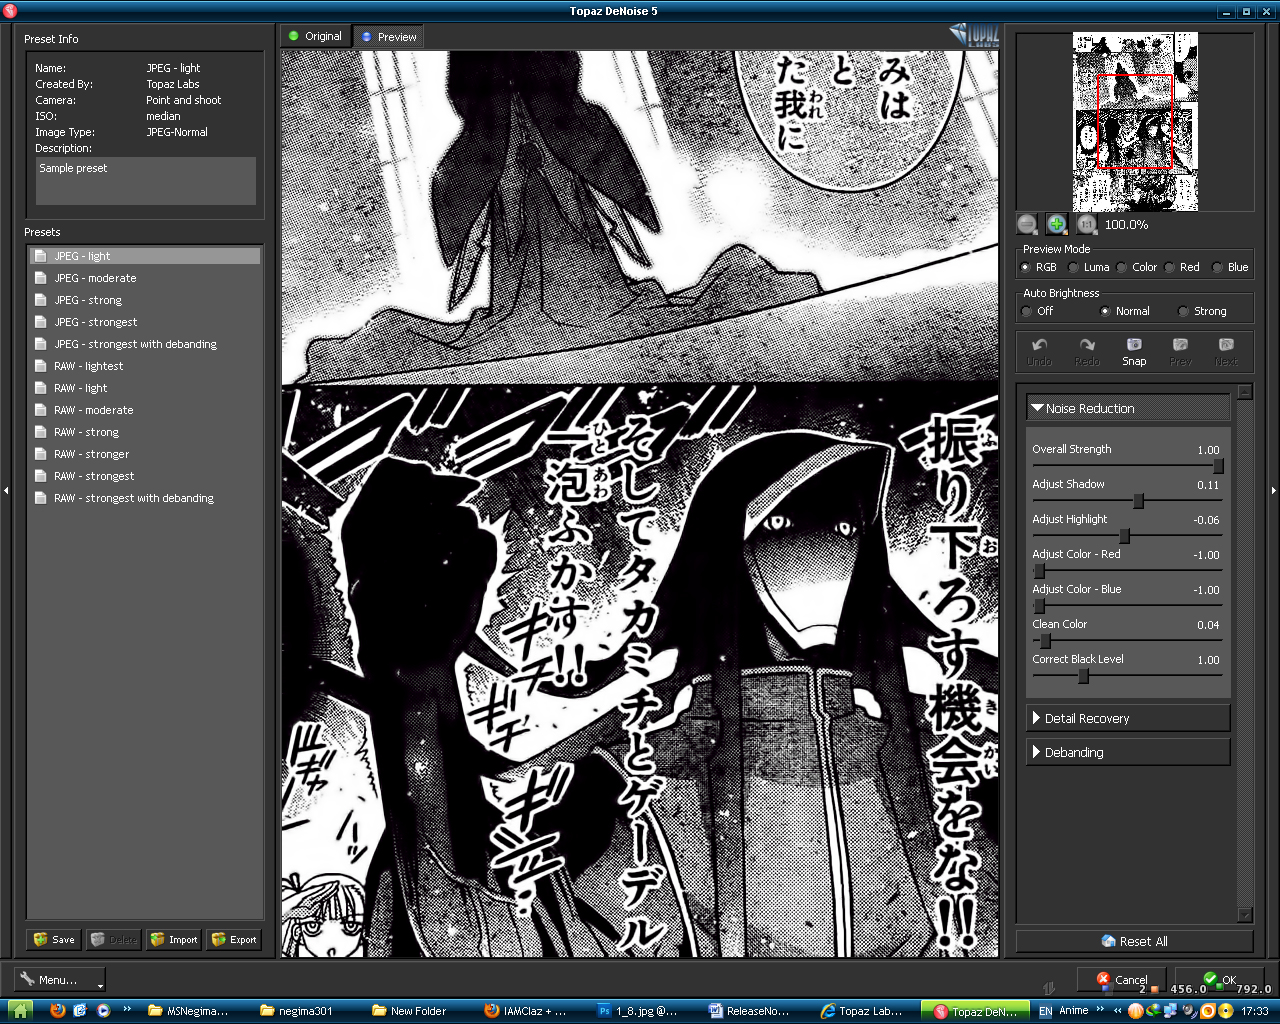This screenshot has height=1024, width=1280.
Task: Click the Topaz Labs logo
Action: coord(973,36)
